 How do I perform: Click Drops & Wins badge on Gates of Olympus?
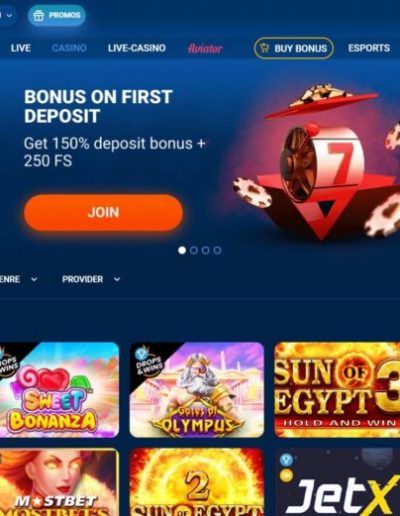(x=147, y=361)
